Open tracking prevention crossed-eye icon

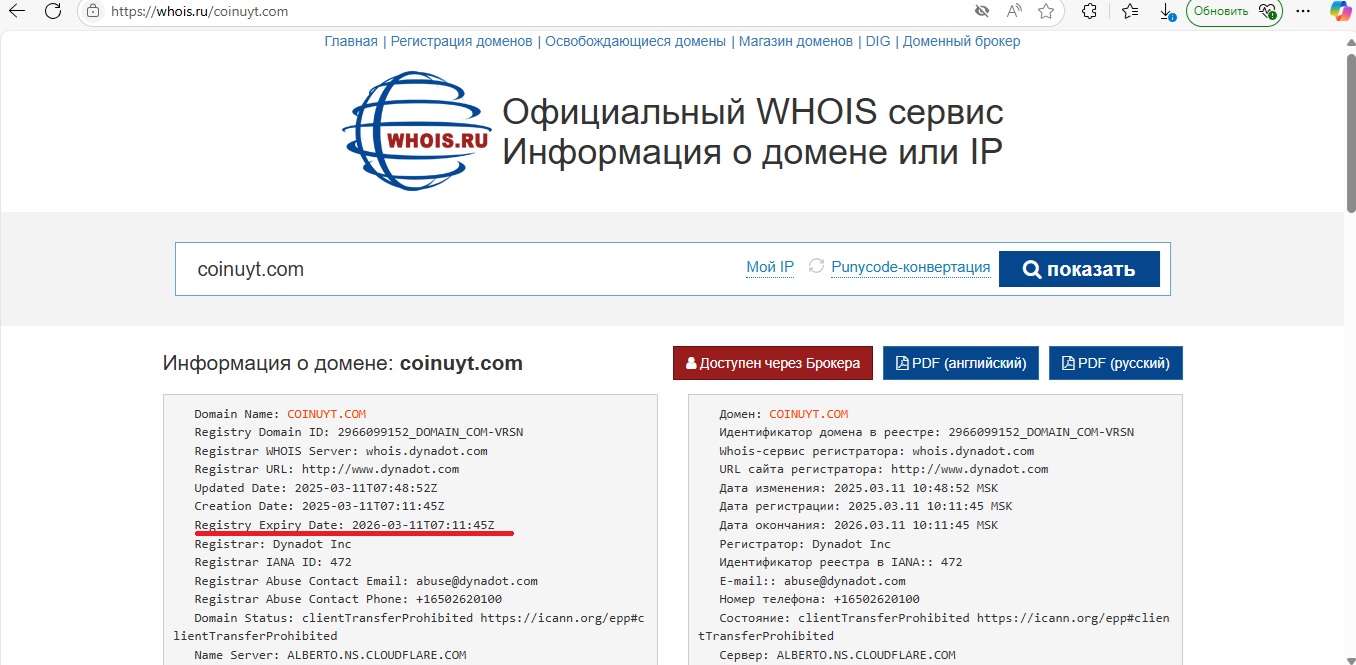click(982, 12)
